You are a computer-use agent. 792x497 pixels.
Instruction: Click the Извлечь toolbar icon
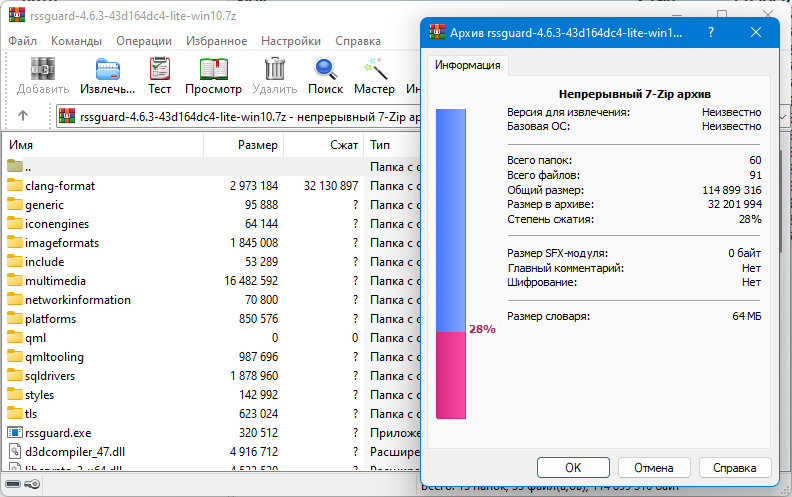108,69
